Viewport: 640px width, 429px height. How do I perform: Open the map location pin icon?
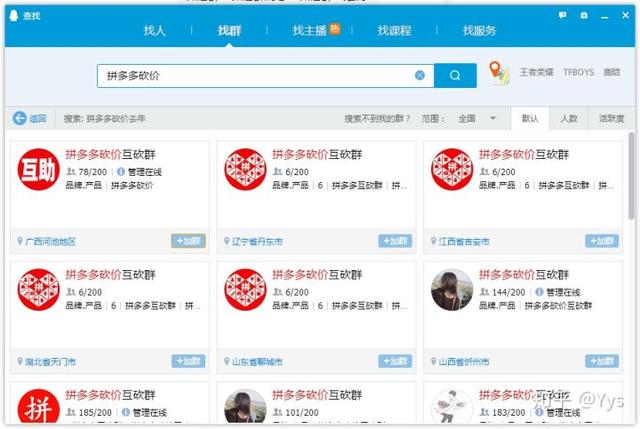(x=498, y=73)
